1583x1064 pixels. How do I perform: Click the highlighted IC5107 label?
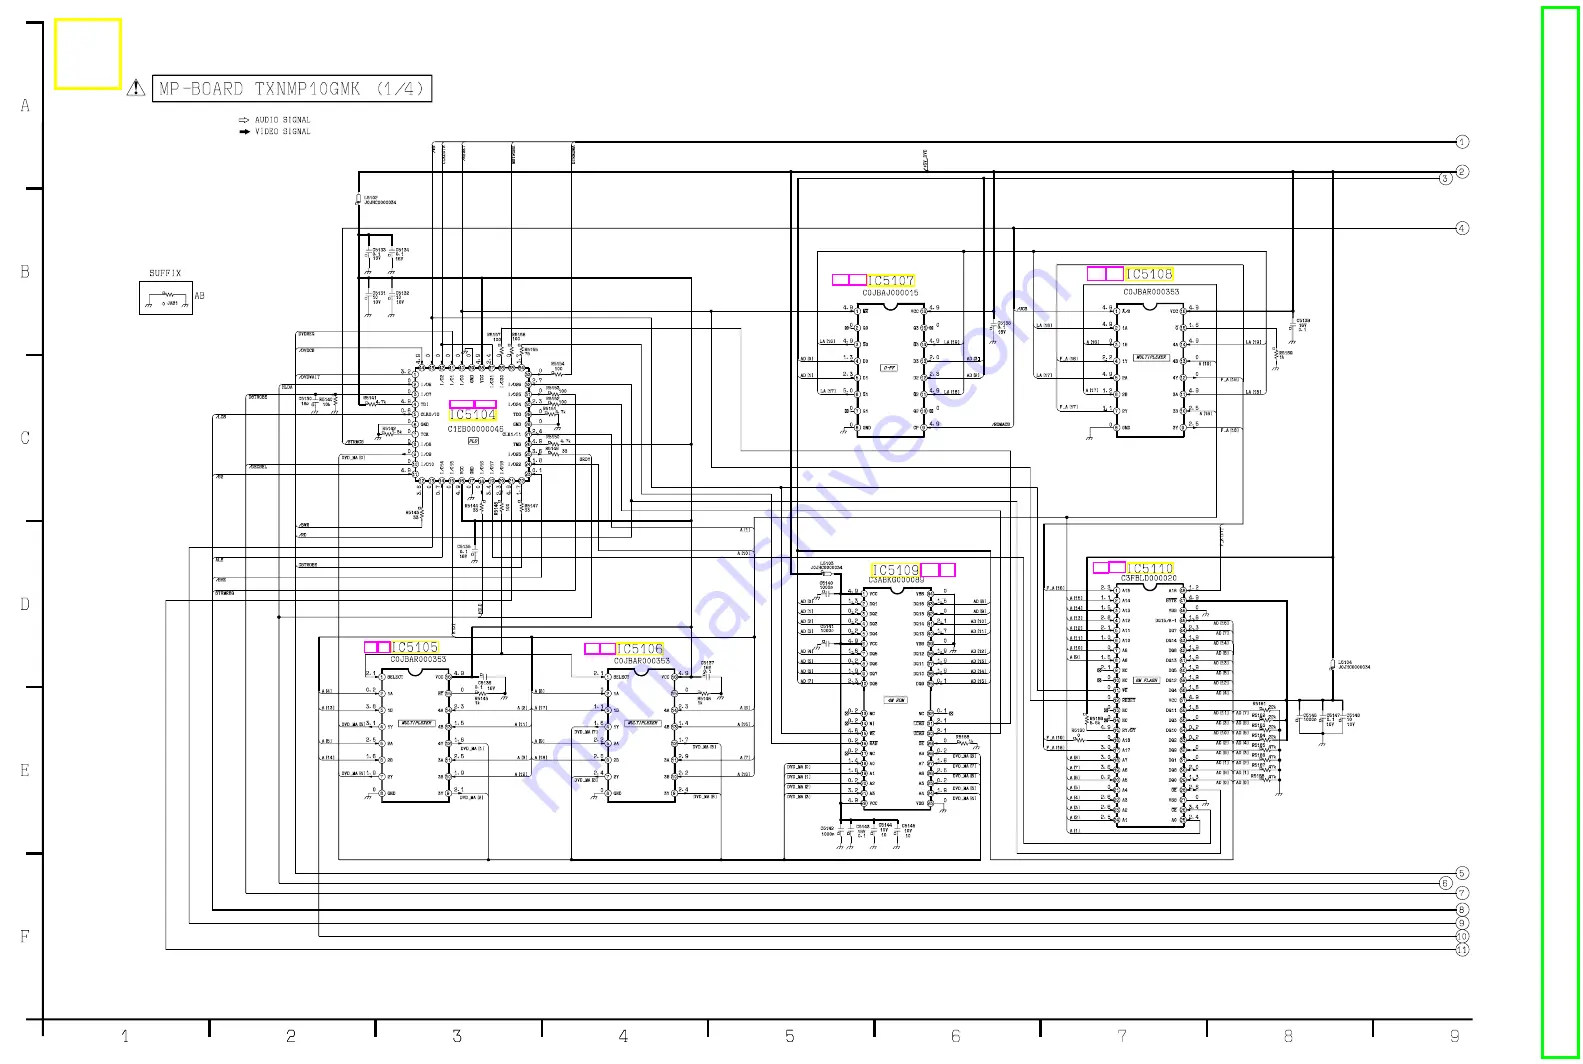click(x=891, y=281)
